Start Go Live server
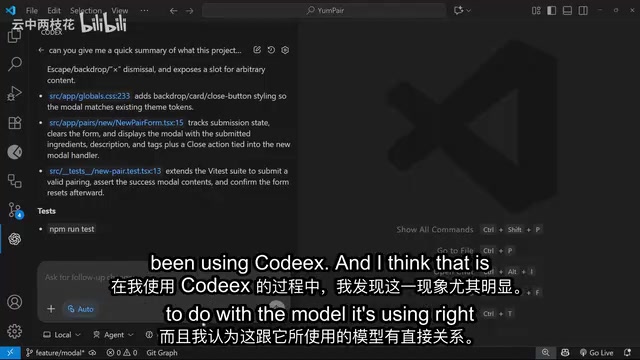Screen dimensions: 640x360 tap(596, 353)
